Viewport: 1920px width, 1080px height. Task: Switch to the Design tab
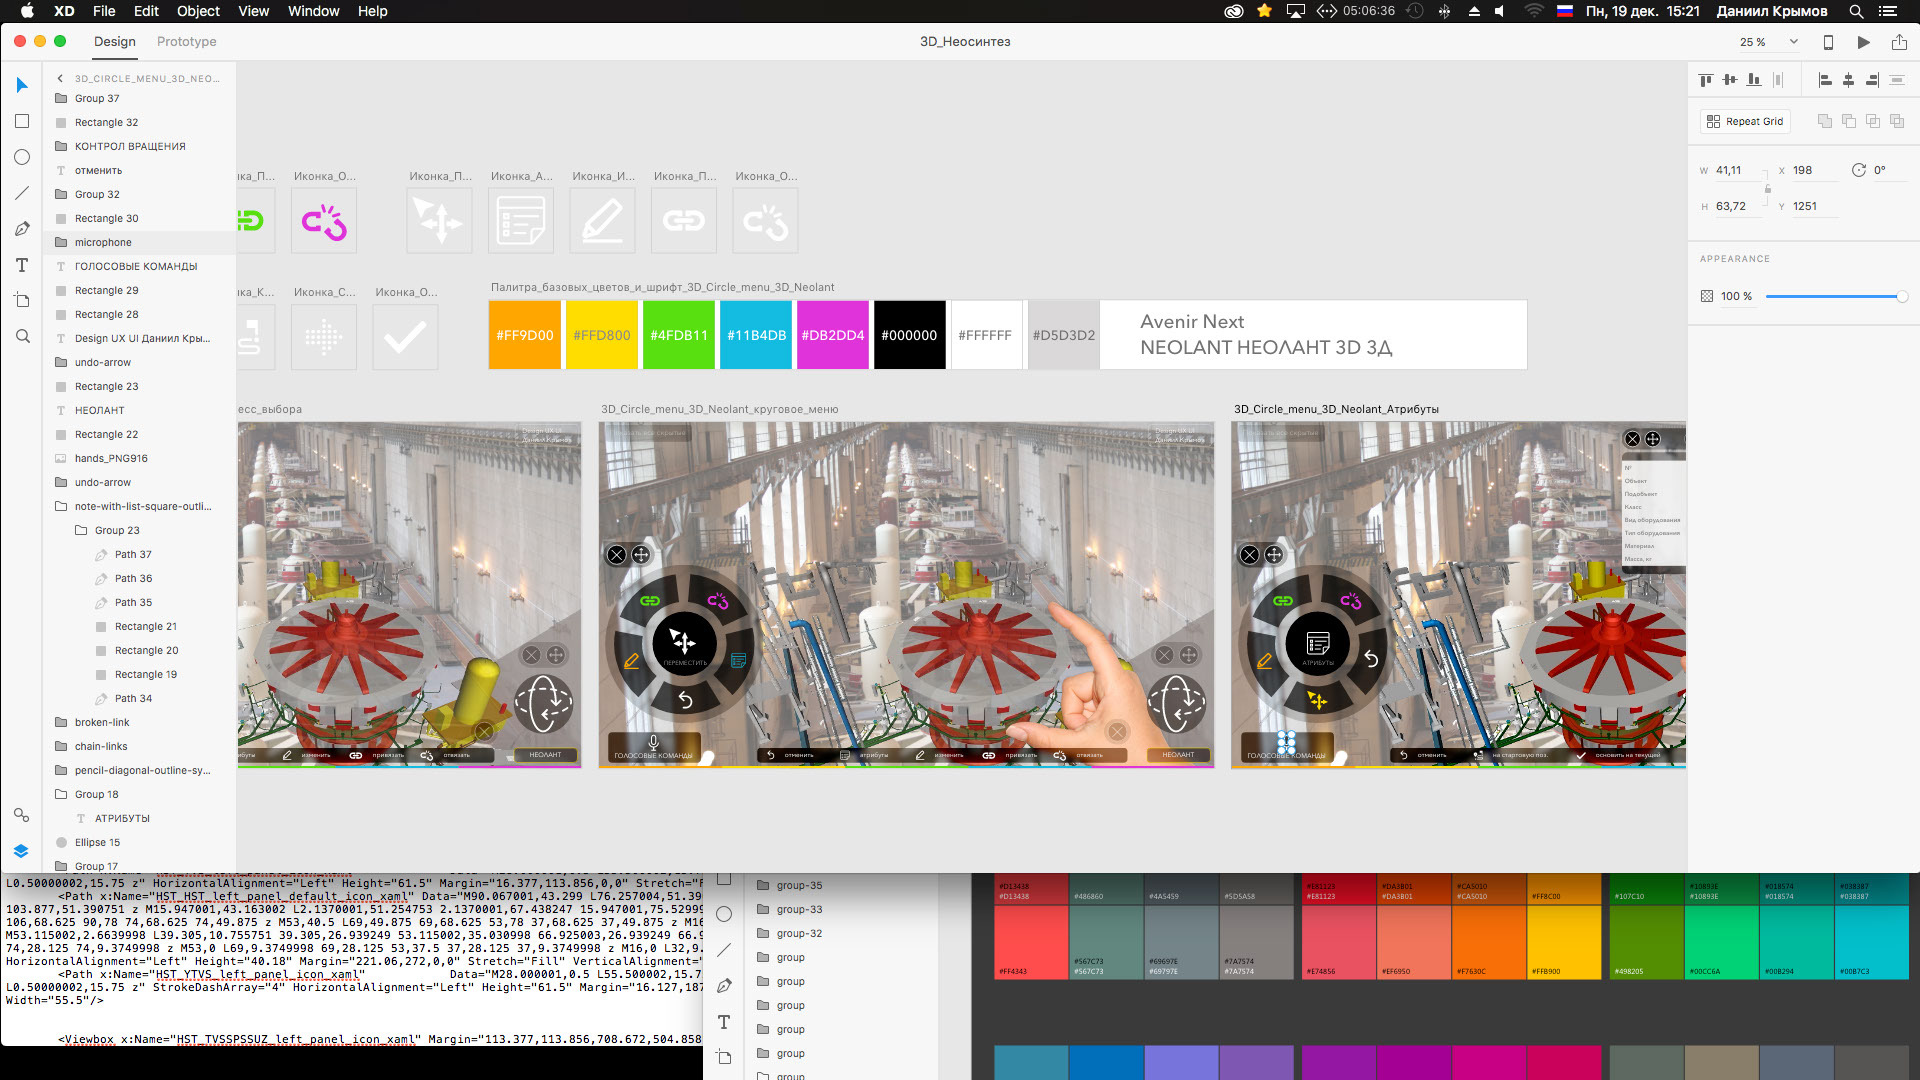click(115, 42)
